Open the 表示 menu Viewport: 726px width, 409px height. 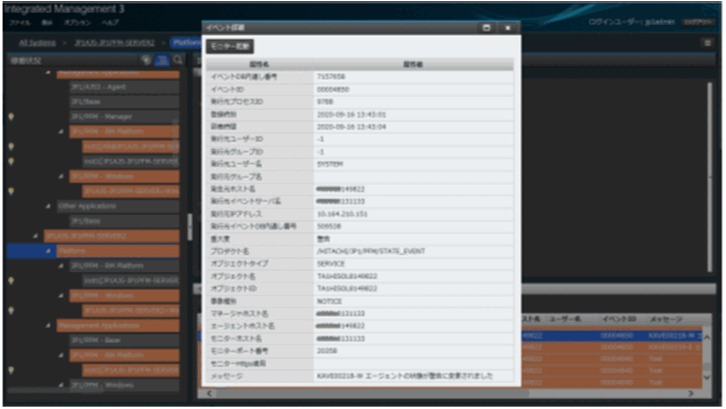(47, 22)
